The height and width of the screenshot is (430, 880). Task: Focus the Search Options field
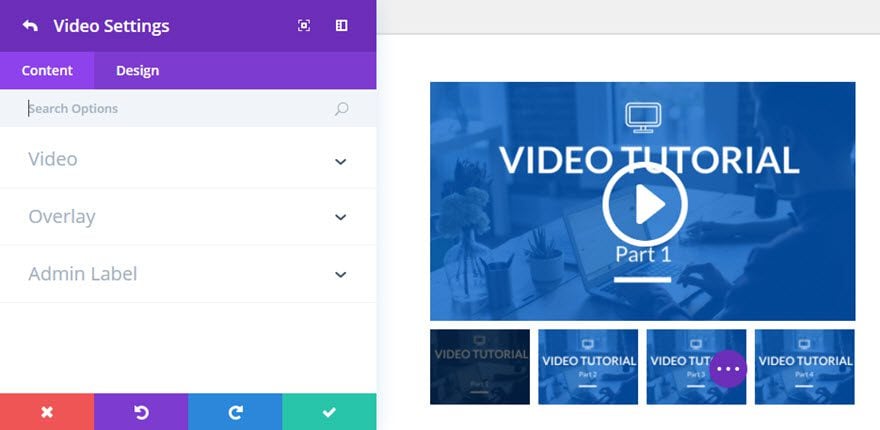pyautogui.click(x=188, y=108)
